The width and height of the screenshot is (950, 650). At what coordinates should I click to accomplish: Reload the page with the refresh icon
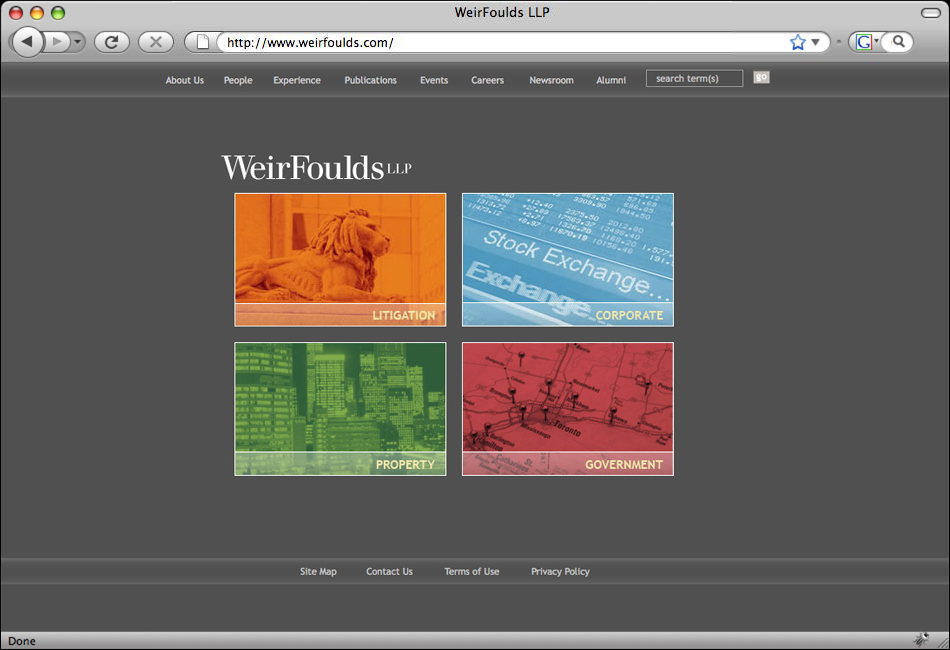point(111,42)
